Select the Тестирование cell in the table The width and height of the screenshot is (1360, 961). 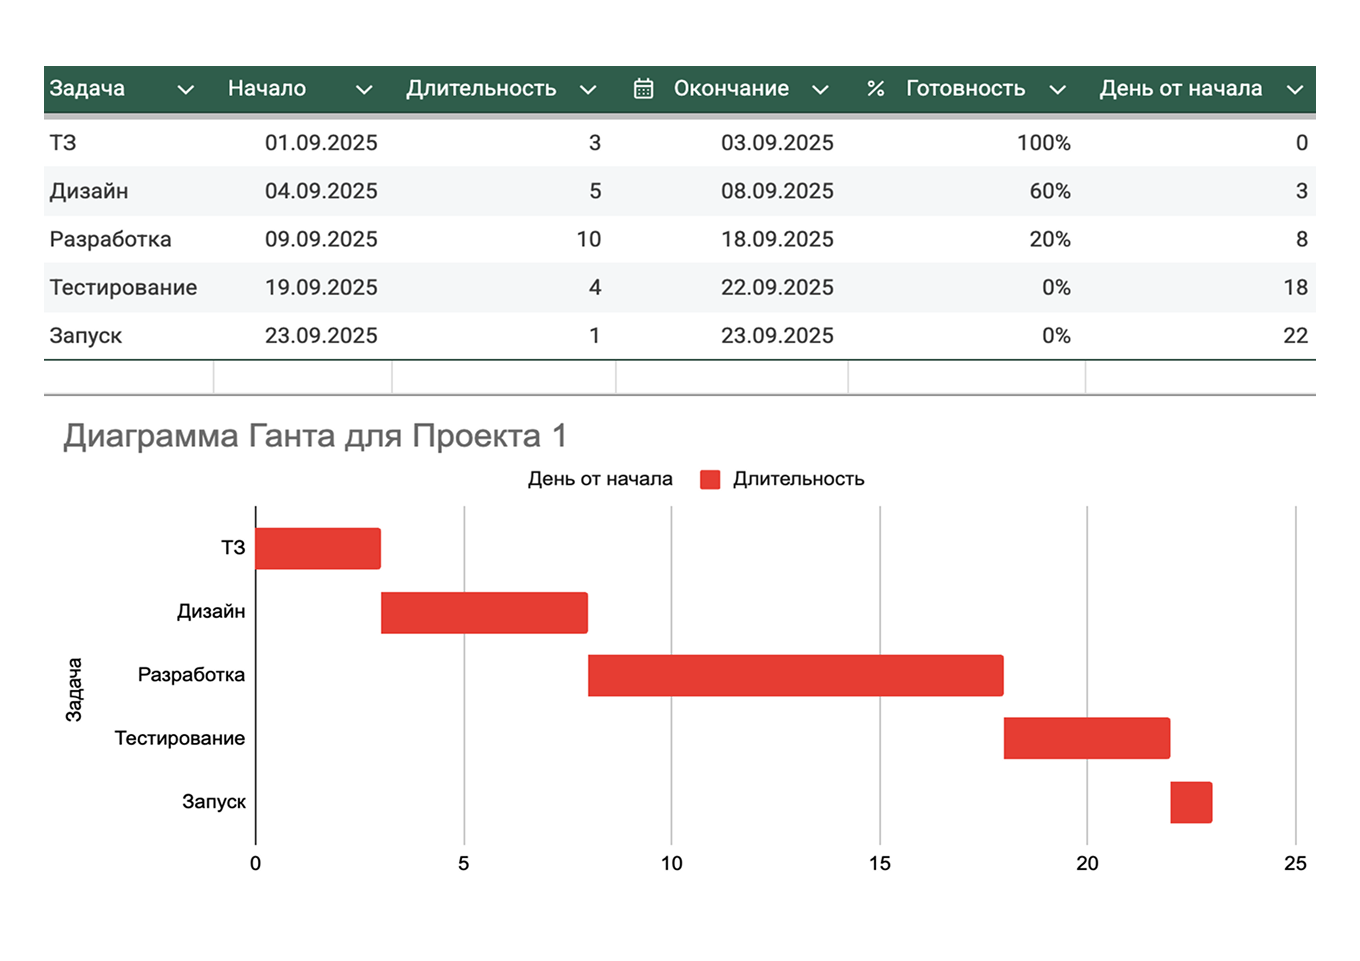click(x=124, y=287)
